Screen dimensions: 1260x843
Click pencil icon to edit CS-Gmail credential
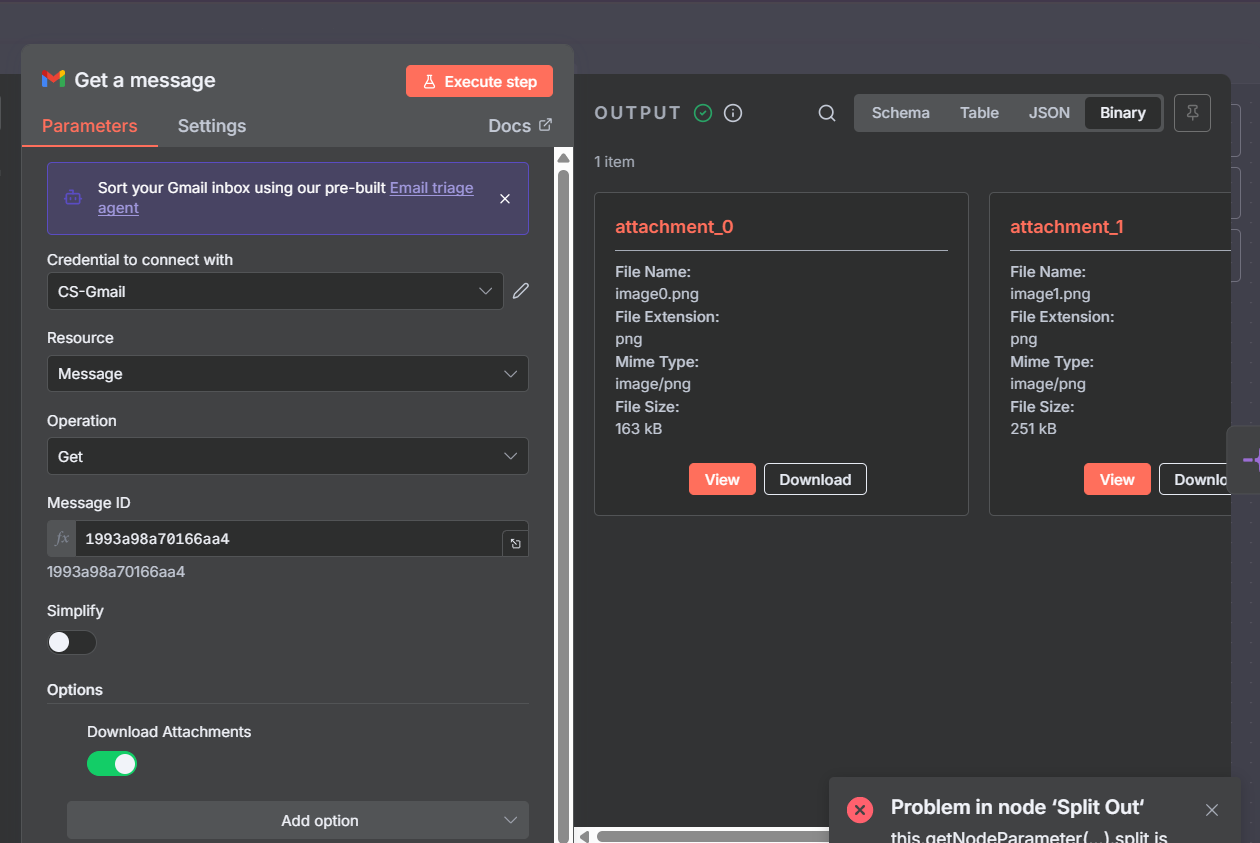(520, 291)
